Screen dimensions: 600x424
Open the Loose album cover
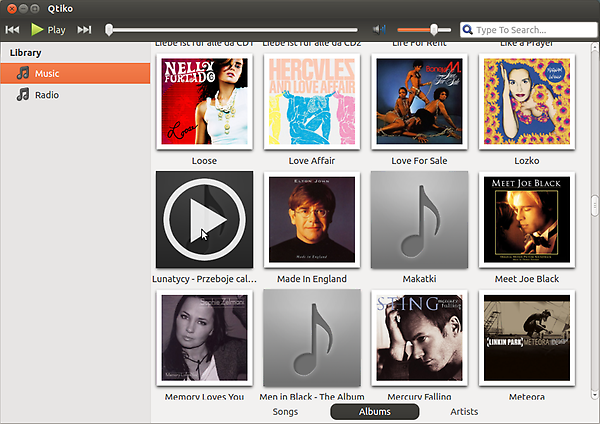(204, 101)
